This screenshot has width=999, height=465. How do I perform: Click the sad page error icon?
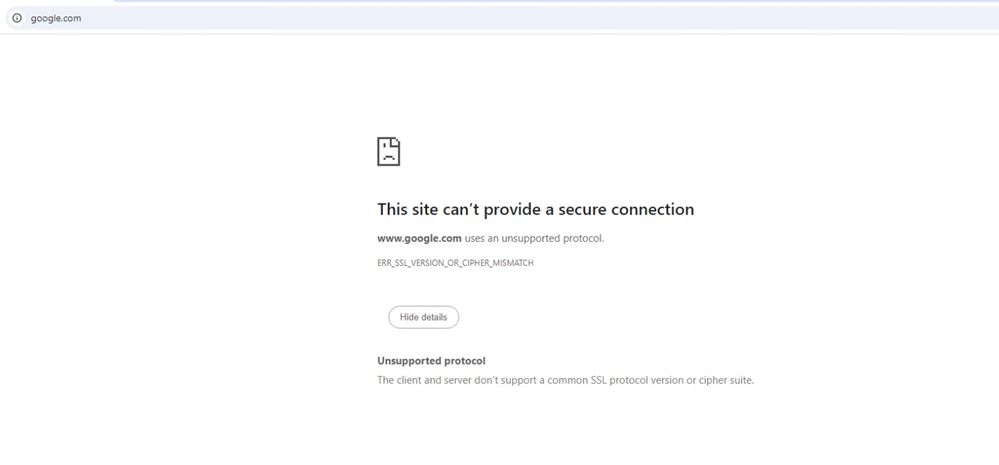(x=389, y=151)
